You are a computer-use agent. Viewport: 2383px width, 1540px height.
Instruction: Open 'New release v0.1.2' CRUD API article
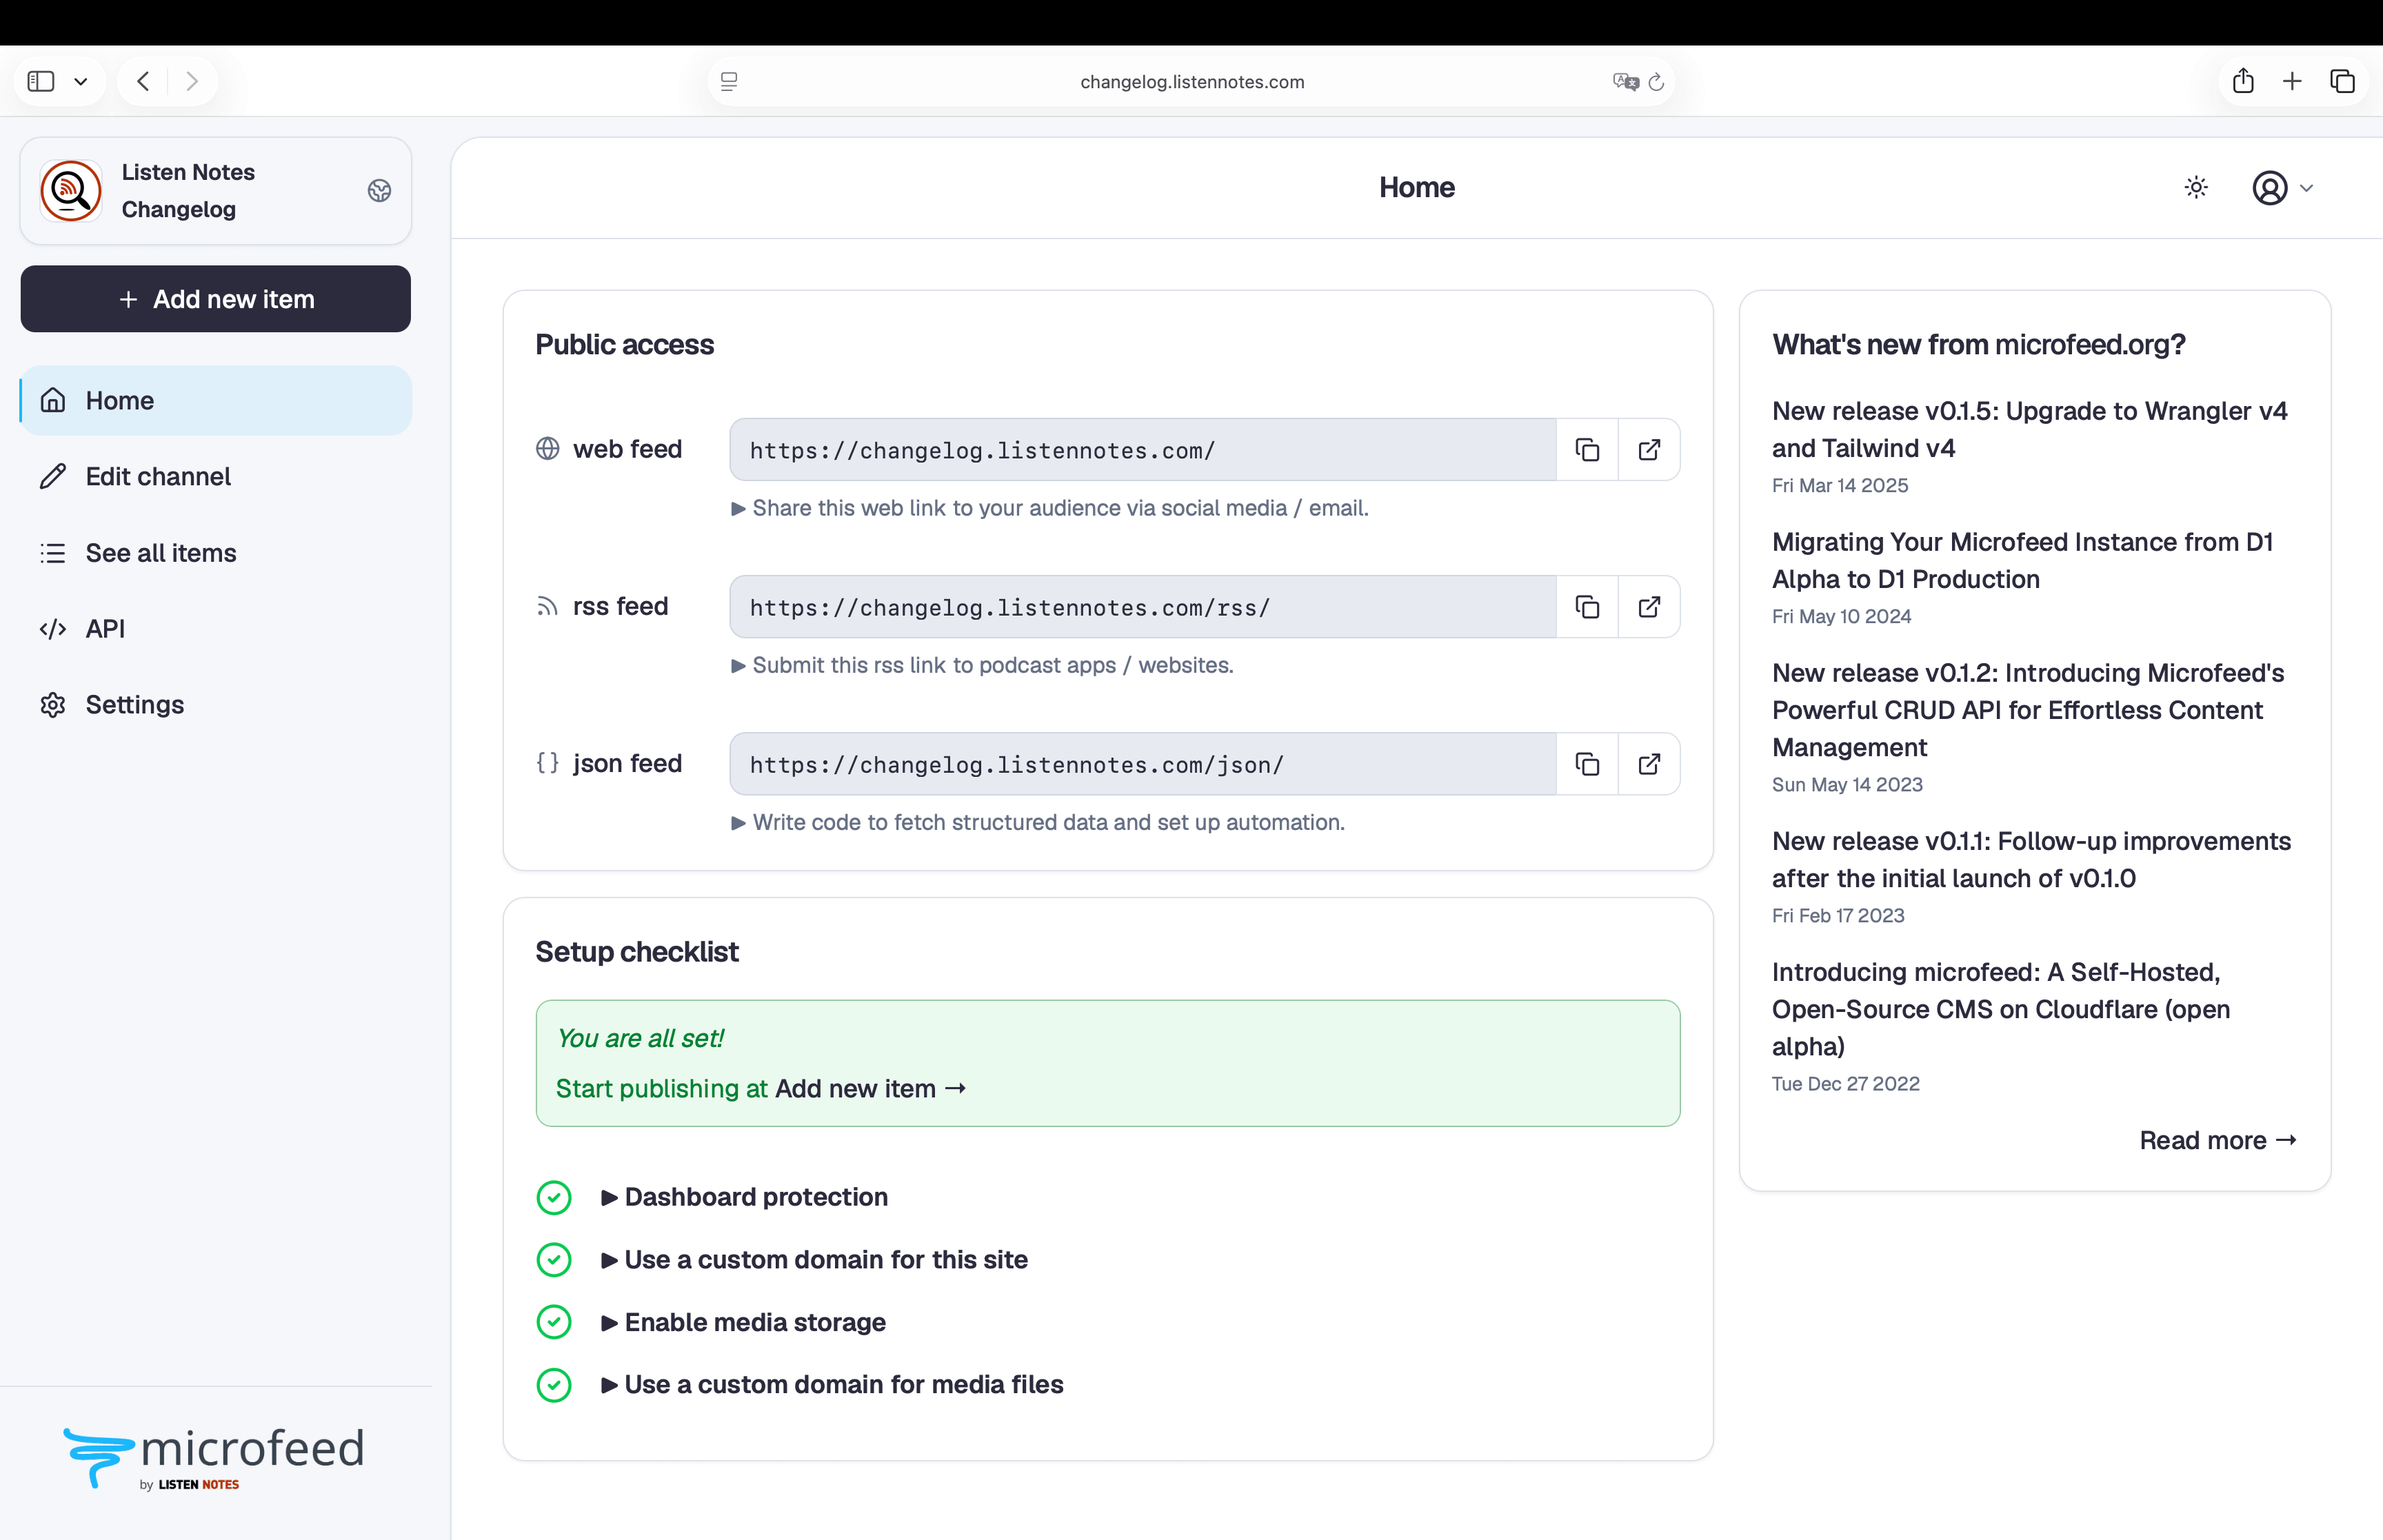click(2028, 710)
